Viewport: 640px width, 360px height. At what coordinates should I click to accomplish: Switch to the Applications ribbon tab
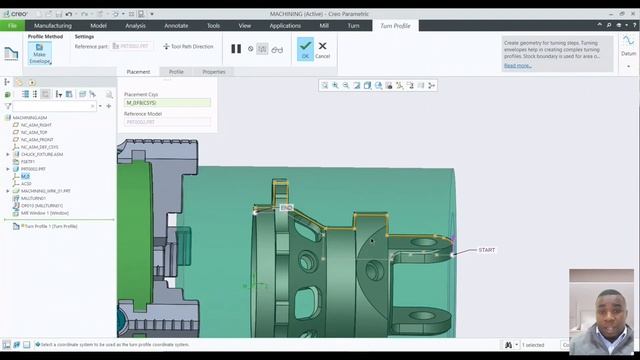coord(285,26)
